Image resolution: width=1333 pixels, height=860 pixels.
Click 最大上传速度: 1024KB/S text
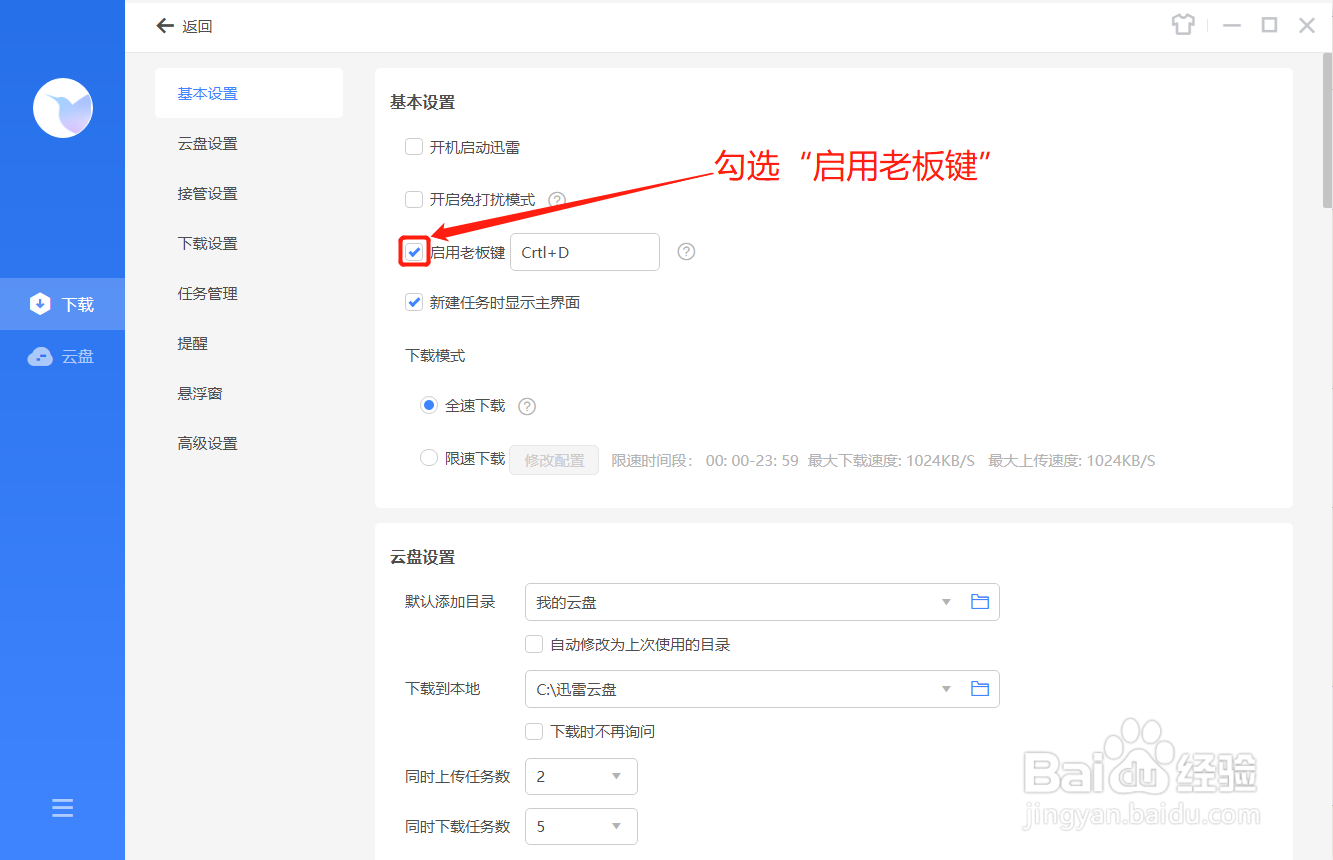click(x=1072, y=461)
